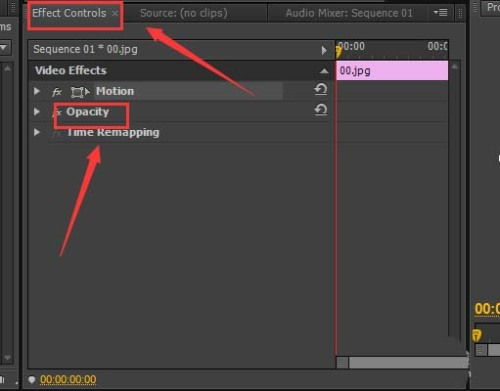Open the dropdown arrow in left panel
500x391 pixels.
(4, 48)
